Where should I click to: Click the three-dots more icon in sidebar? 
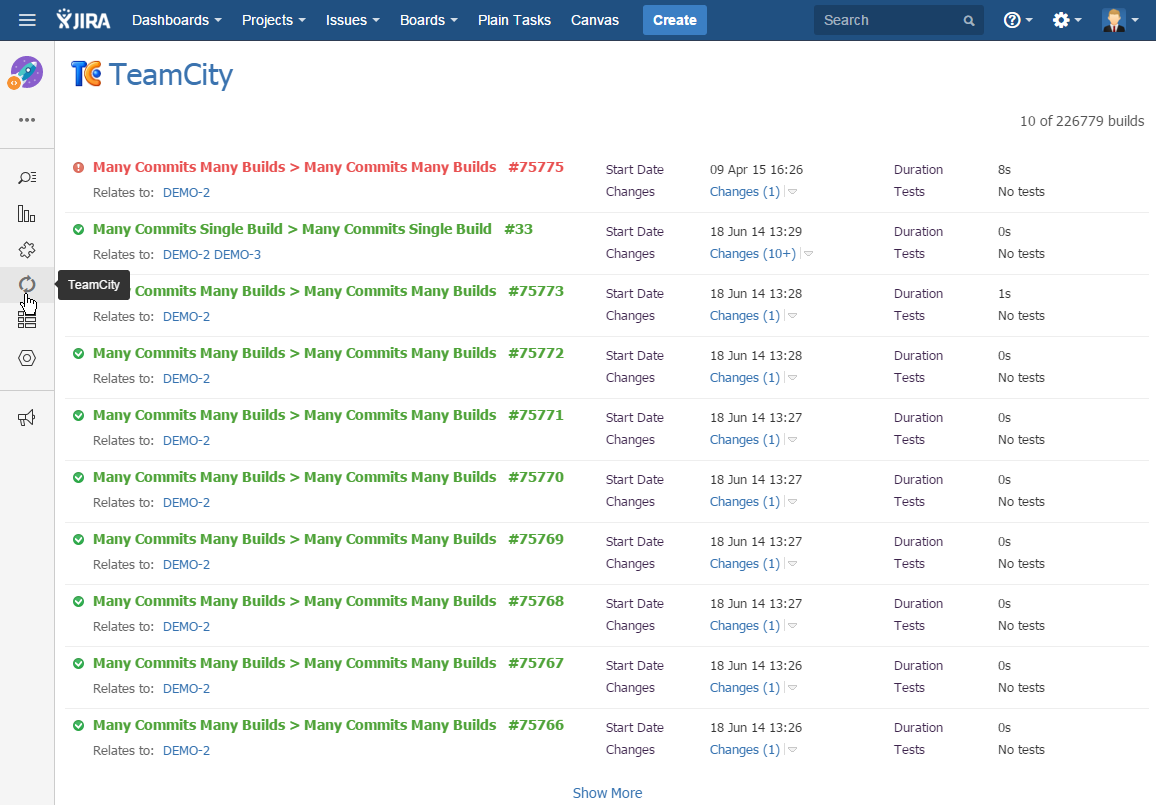(27, 120)
